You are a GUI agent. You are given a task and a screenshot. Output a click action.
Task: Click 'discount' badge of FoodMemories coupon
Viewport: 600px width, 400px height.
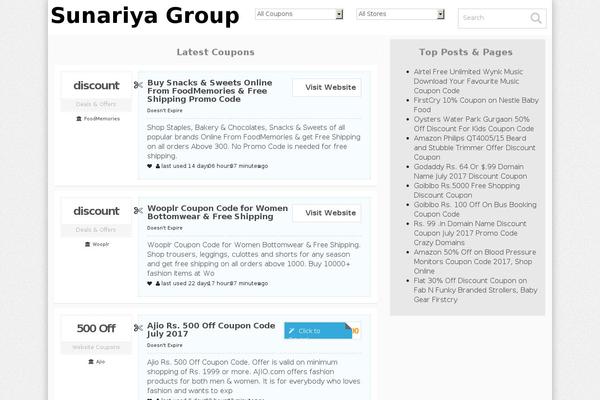click(x=96, y=85)
